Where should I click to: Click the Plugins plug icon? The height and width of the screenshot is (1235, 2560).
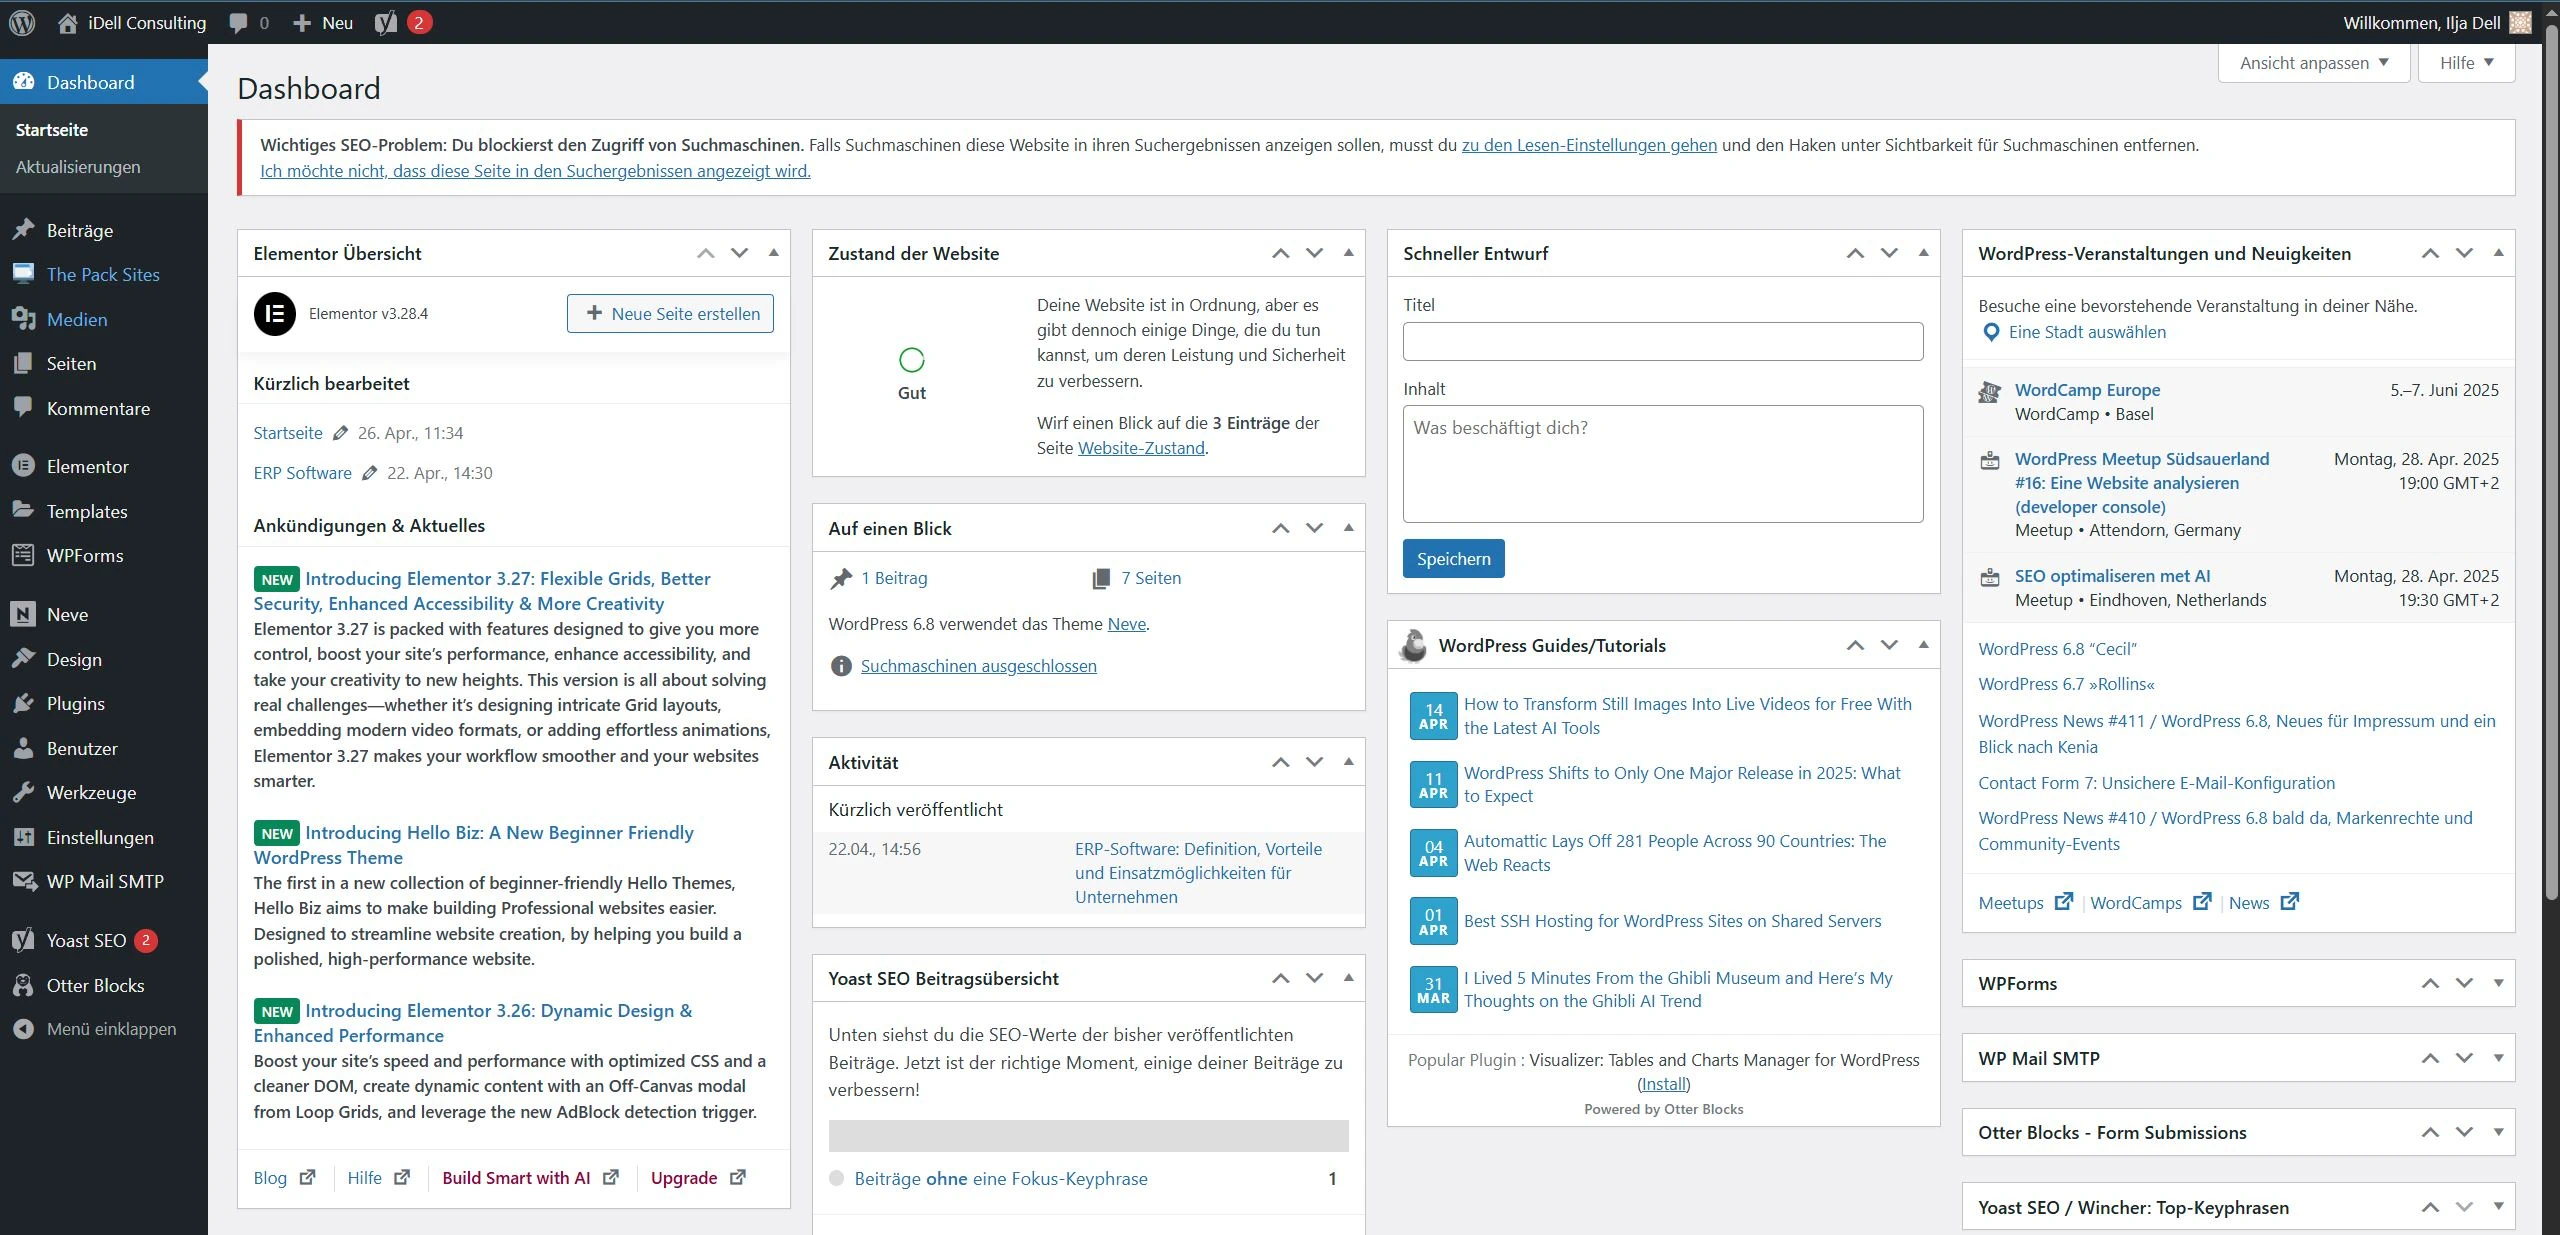pyautogui.click(x=23, y=703)
